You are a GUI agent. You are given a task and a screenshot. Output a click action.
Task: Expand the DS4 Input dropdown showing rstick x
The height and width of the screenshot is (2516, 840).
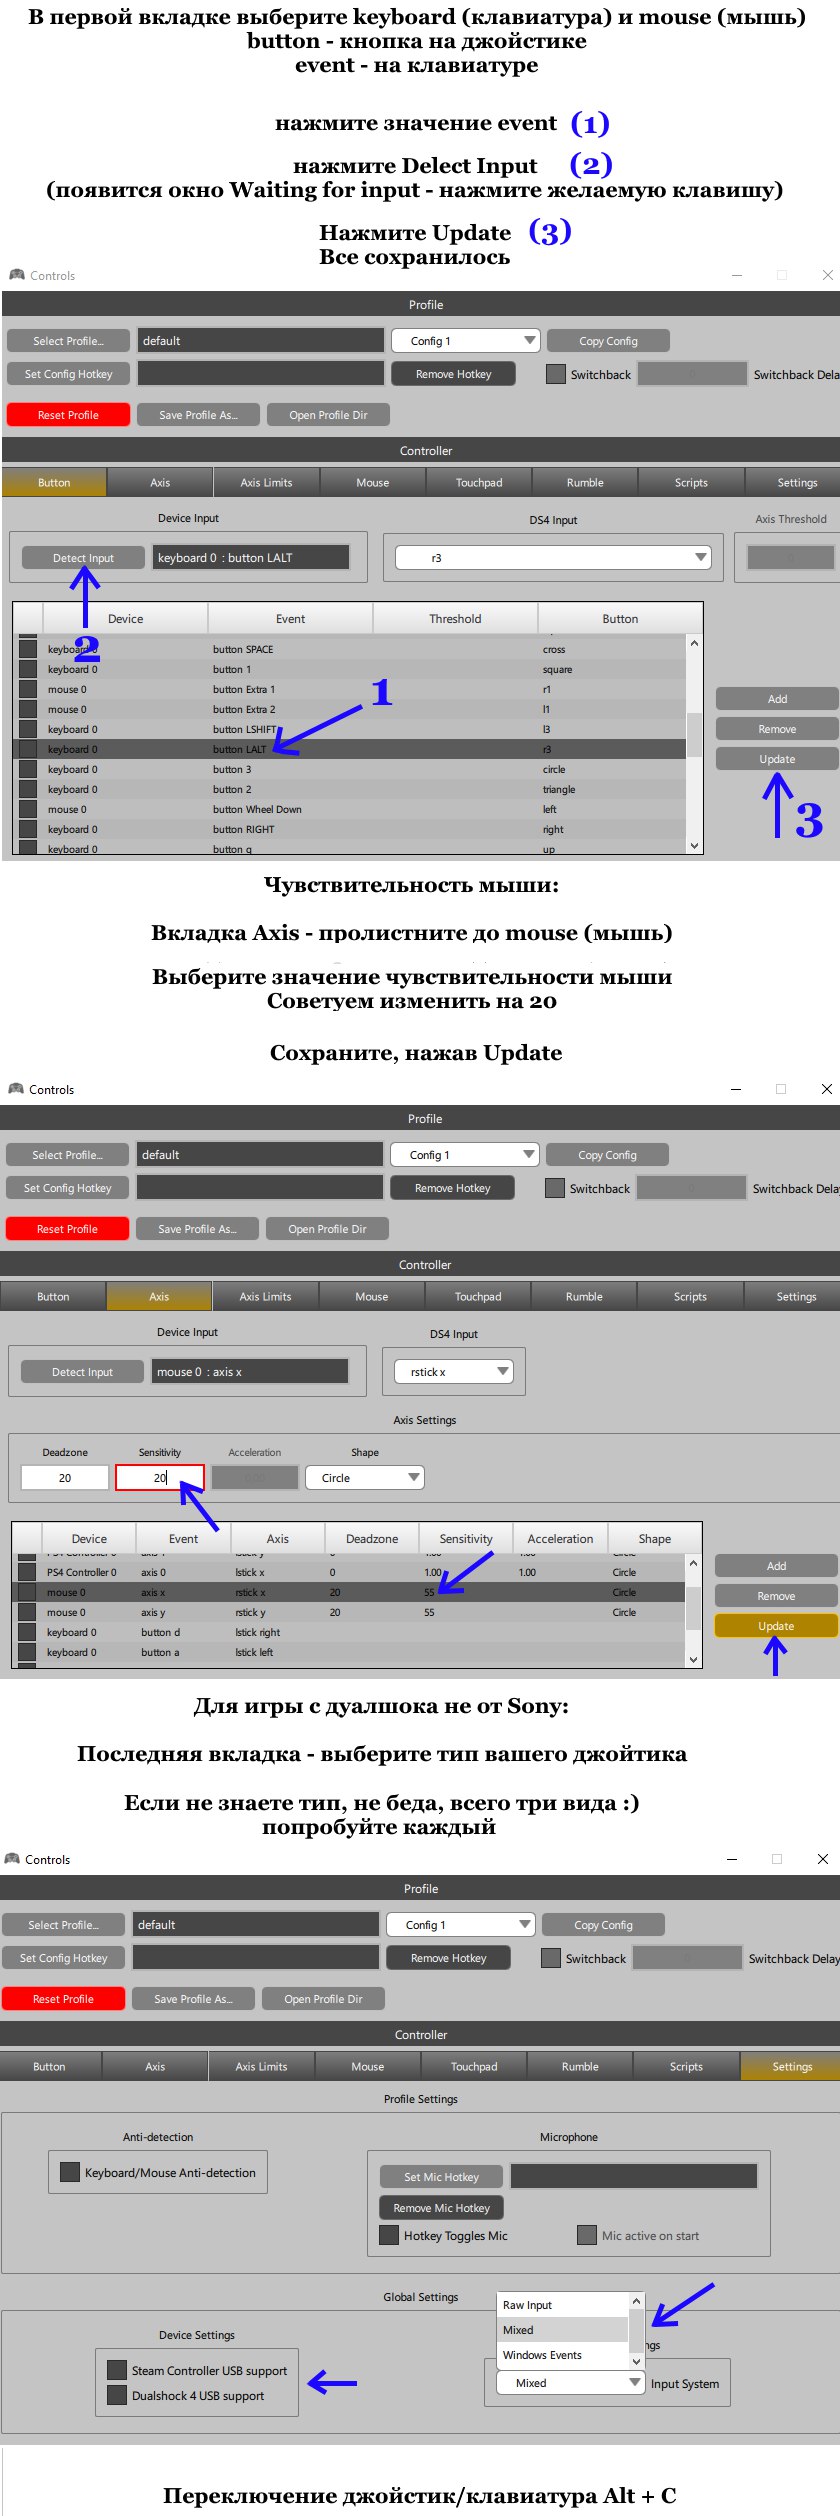coord(454,1372)
